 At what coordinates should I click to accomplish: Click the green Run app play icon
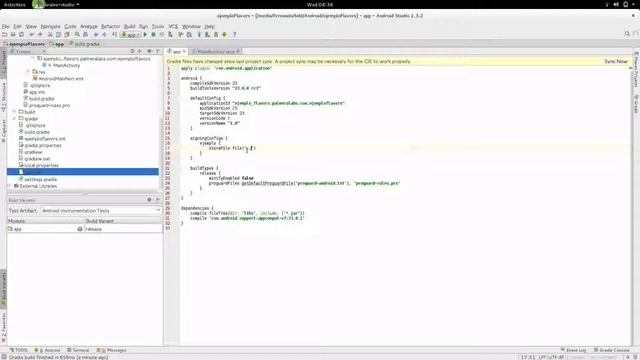[x=145, y=35]
